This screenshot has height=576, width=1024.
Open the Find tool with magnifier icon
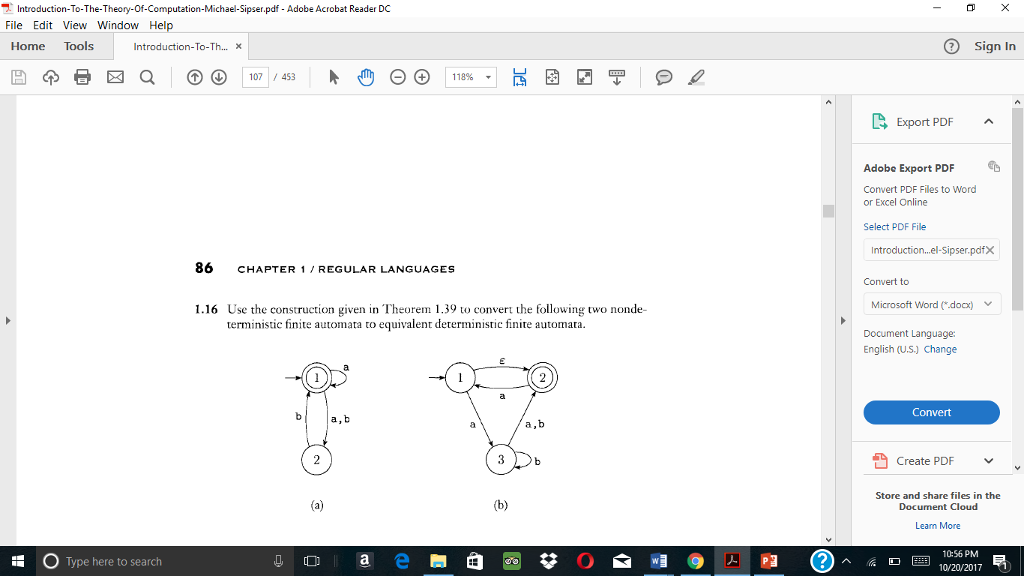tap(146, 77)
